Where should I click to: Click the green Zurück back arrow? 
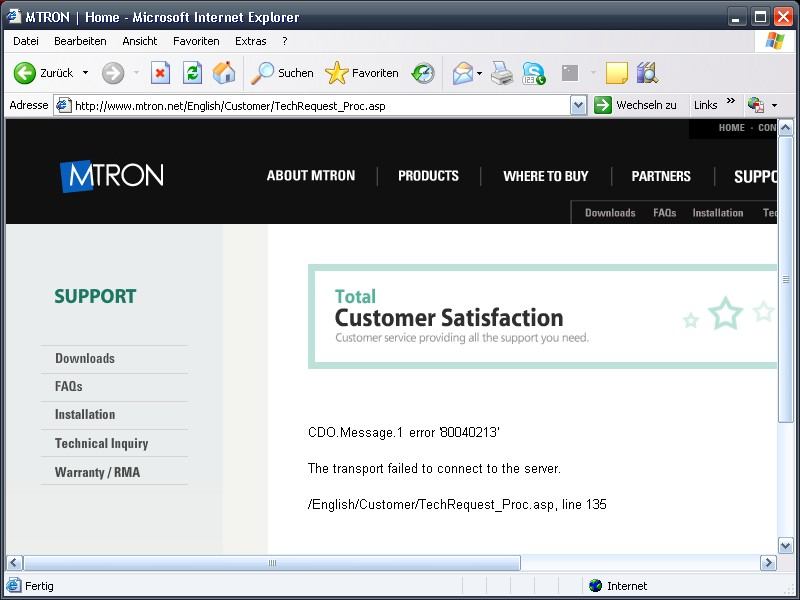(24, 73)
